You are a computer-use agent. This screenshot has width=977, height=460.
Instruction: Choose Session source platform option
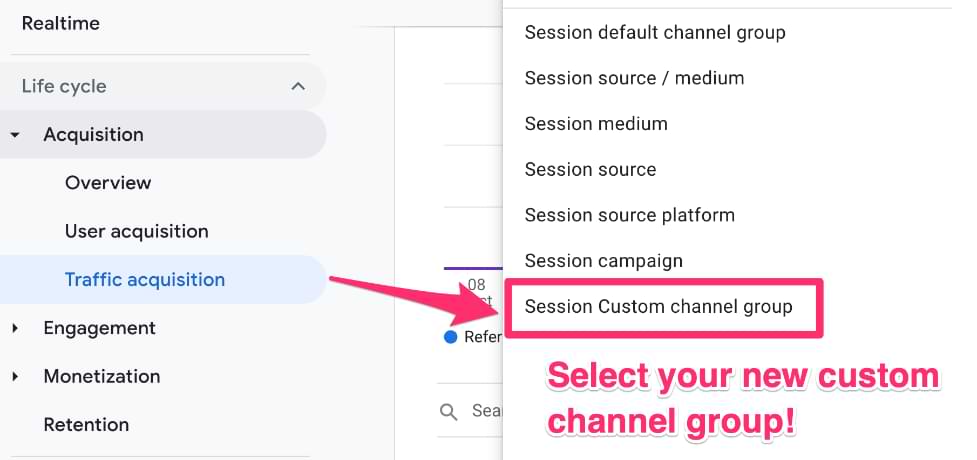629,215
